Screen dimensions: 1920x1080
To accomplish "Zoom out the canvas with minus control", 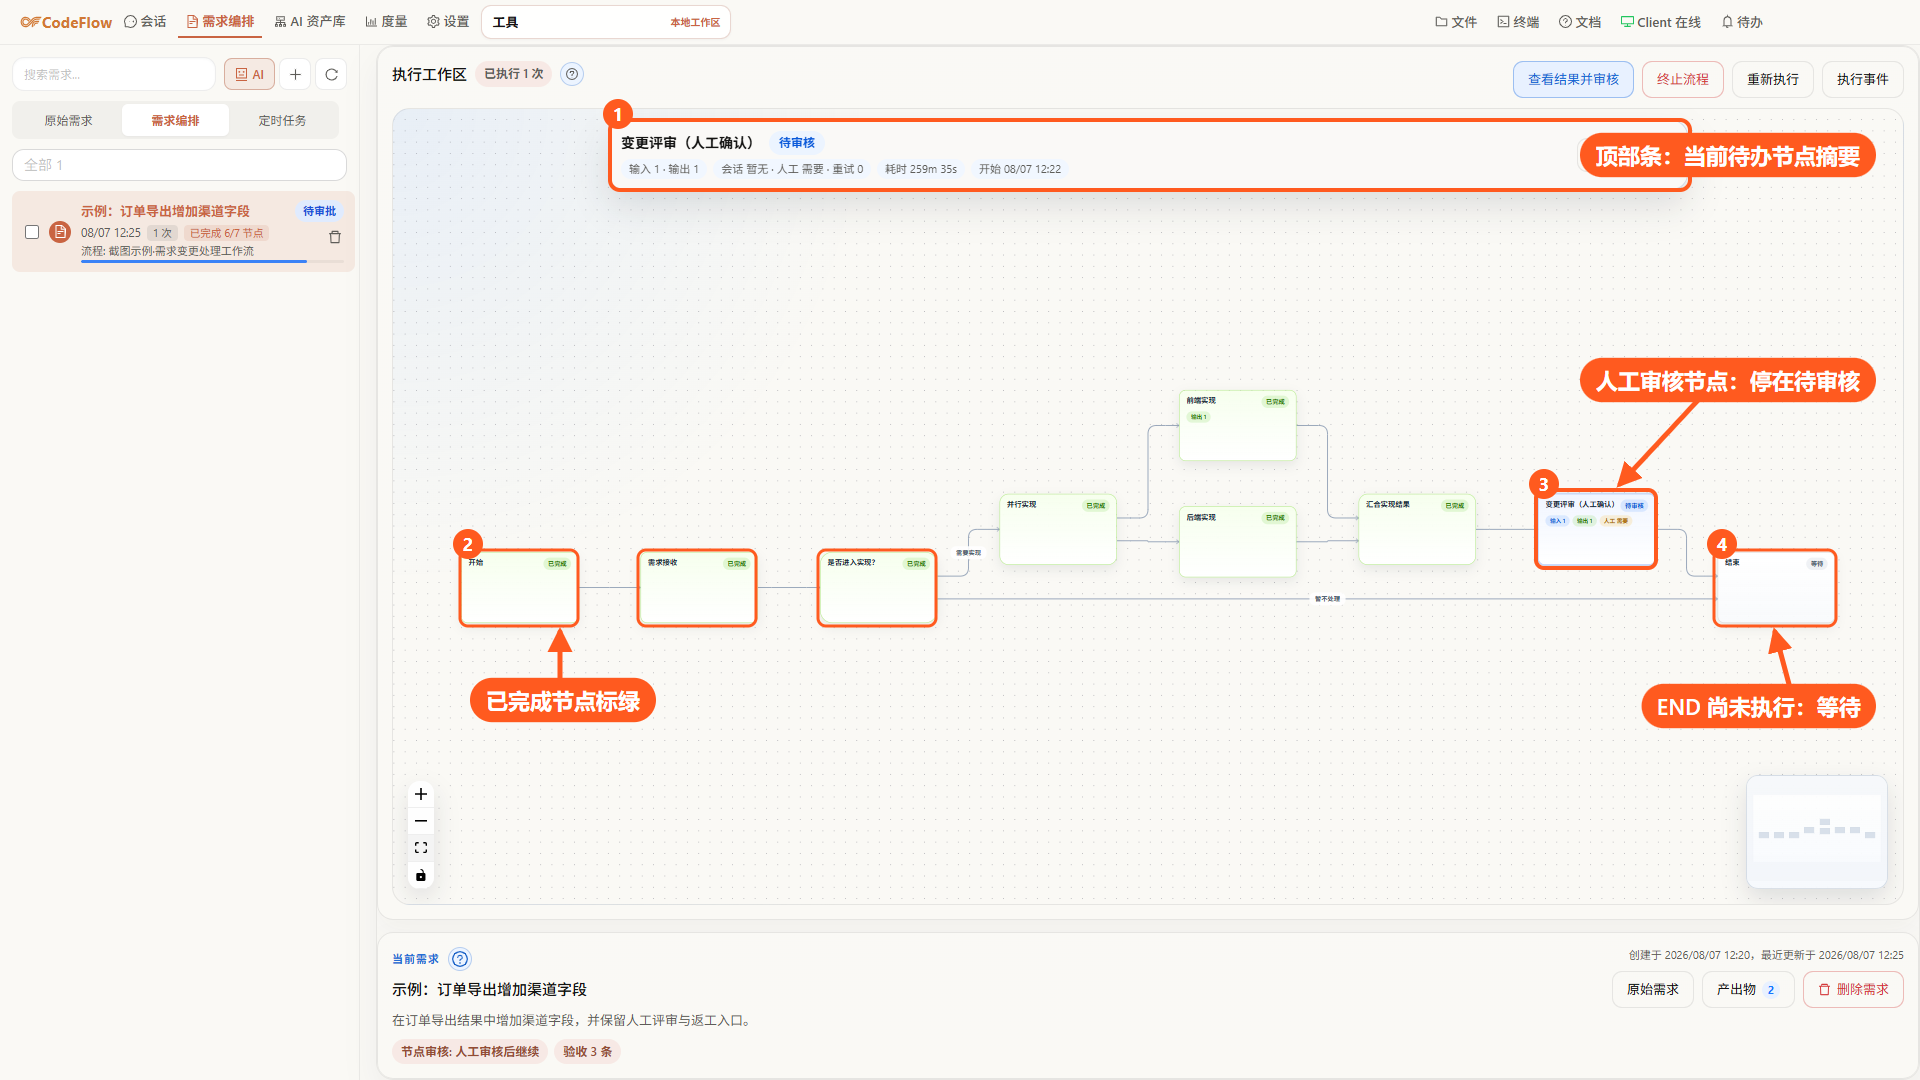I will click(421, 821).
